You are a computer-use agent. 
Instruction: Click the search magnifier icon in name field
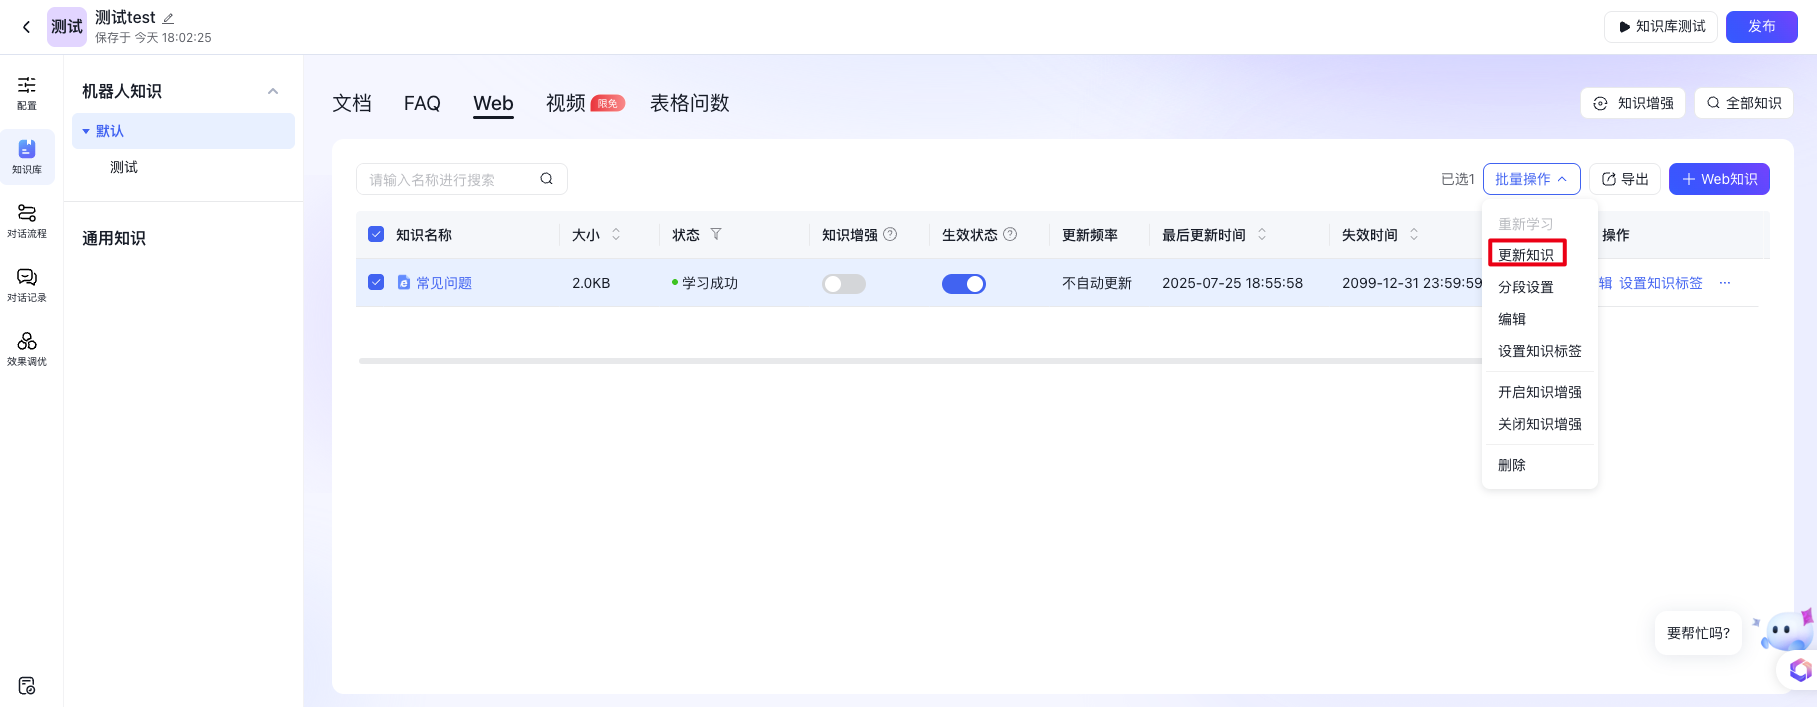tap(546, 179)
